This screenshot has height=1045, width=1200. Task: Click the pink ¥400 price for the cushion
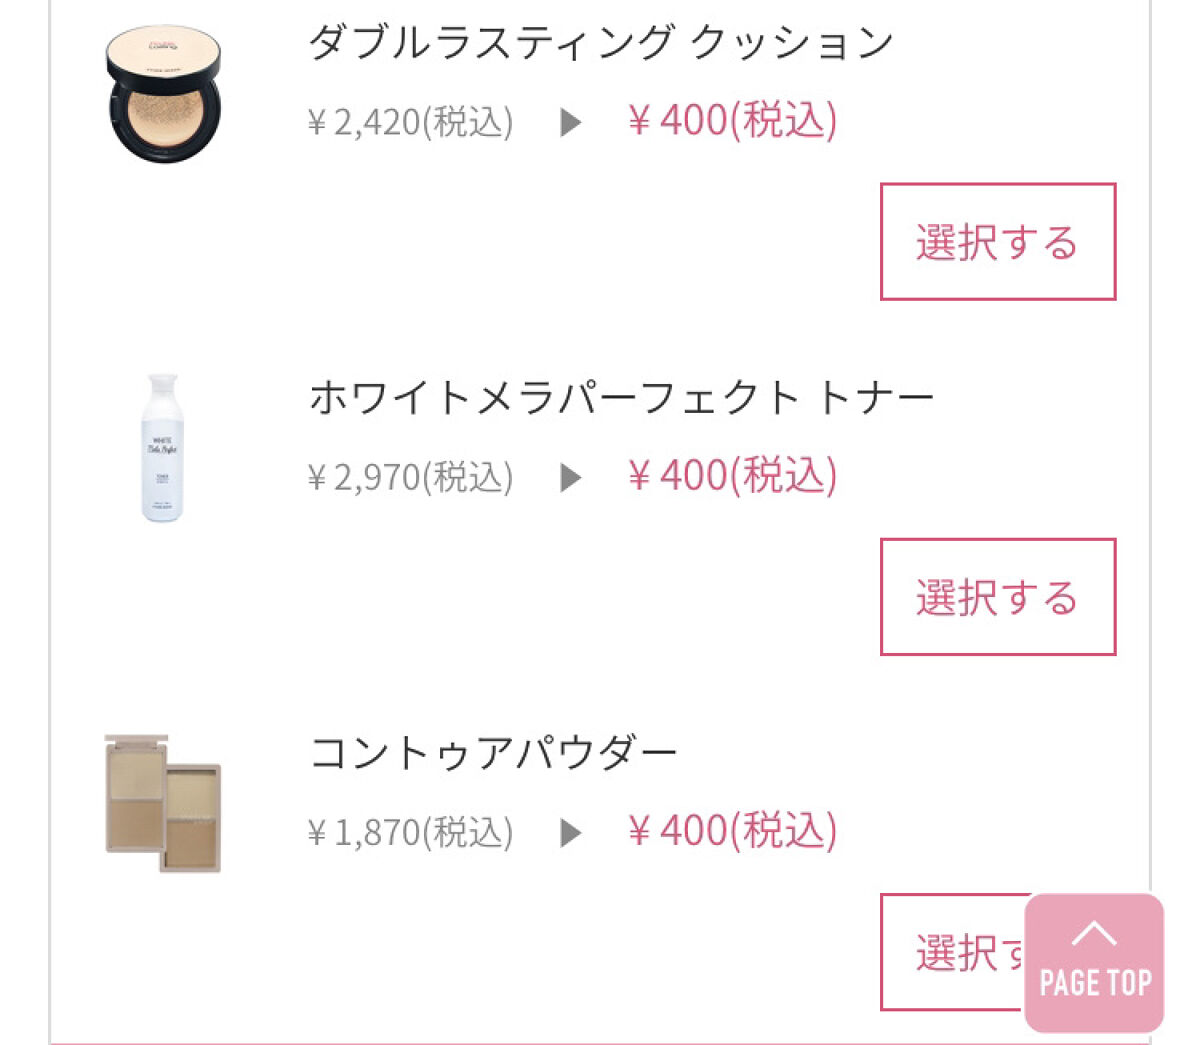(732, 121)
